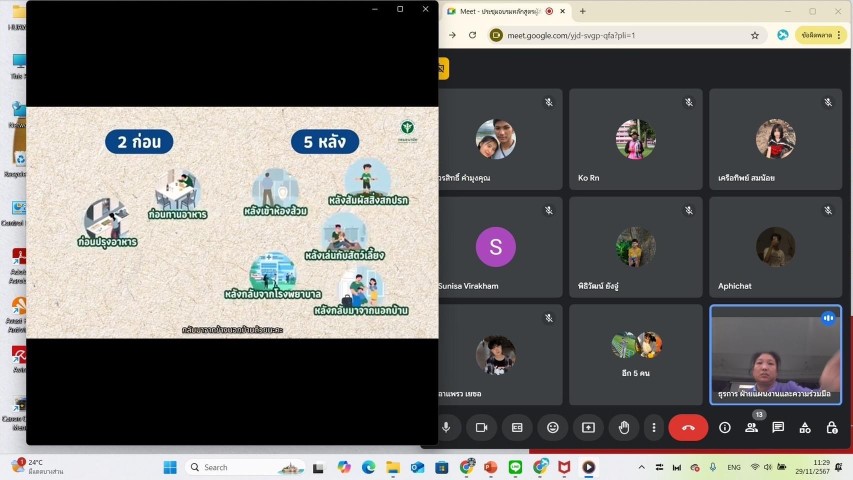Toggle the camera in Meet
853x480 pixels.
[481, 427]
